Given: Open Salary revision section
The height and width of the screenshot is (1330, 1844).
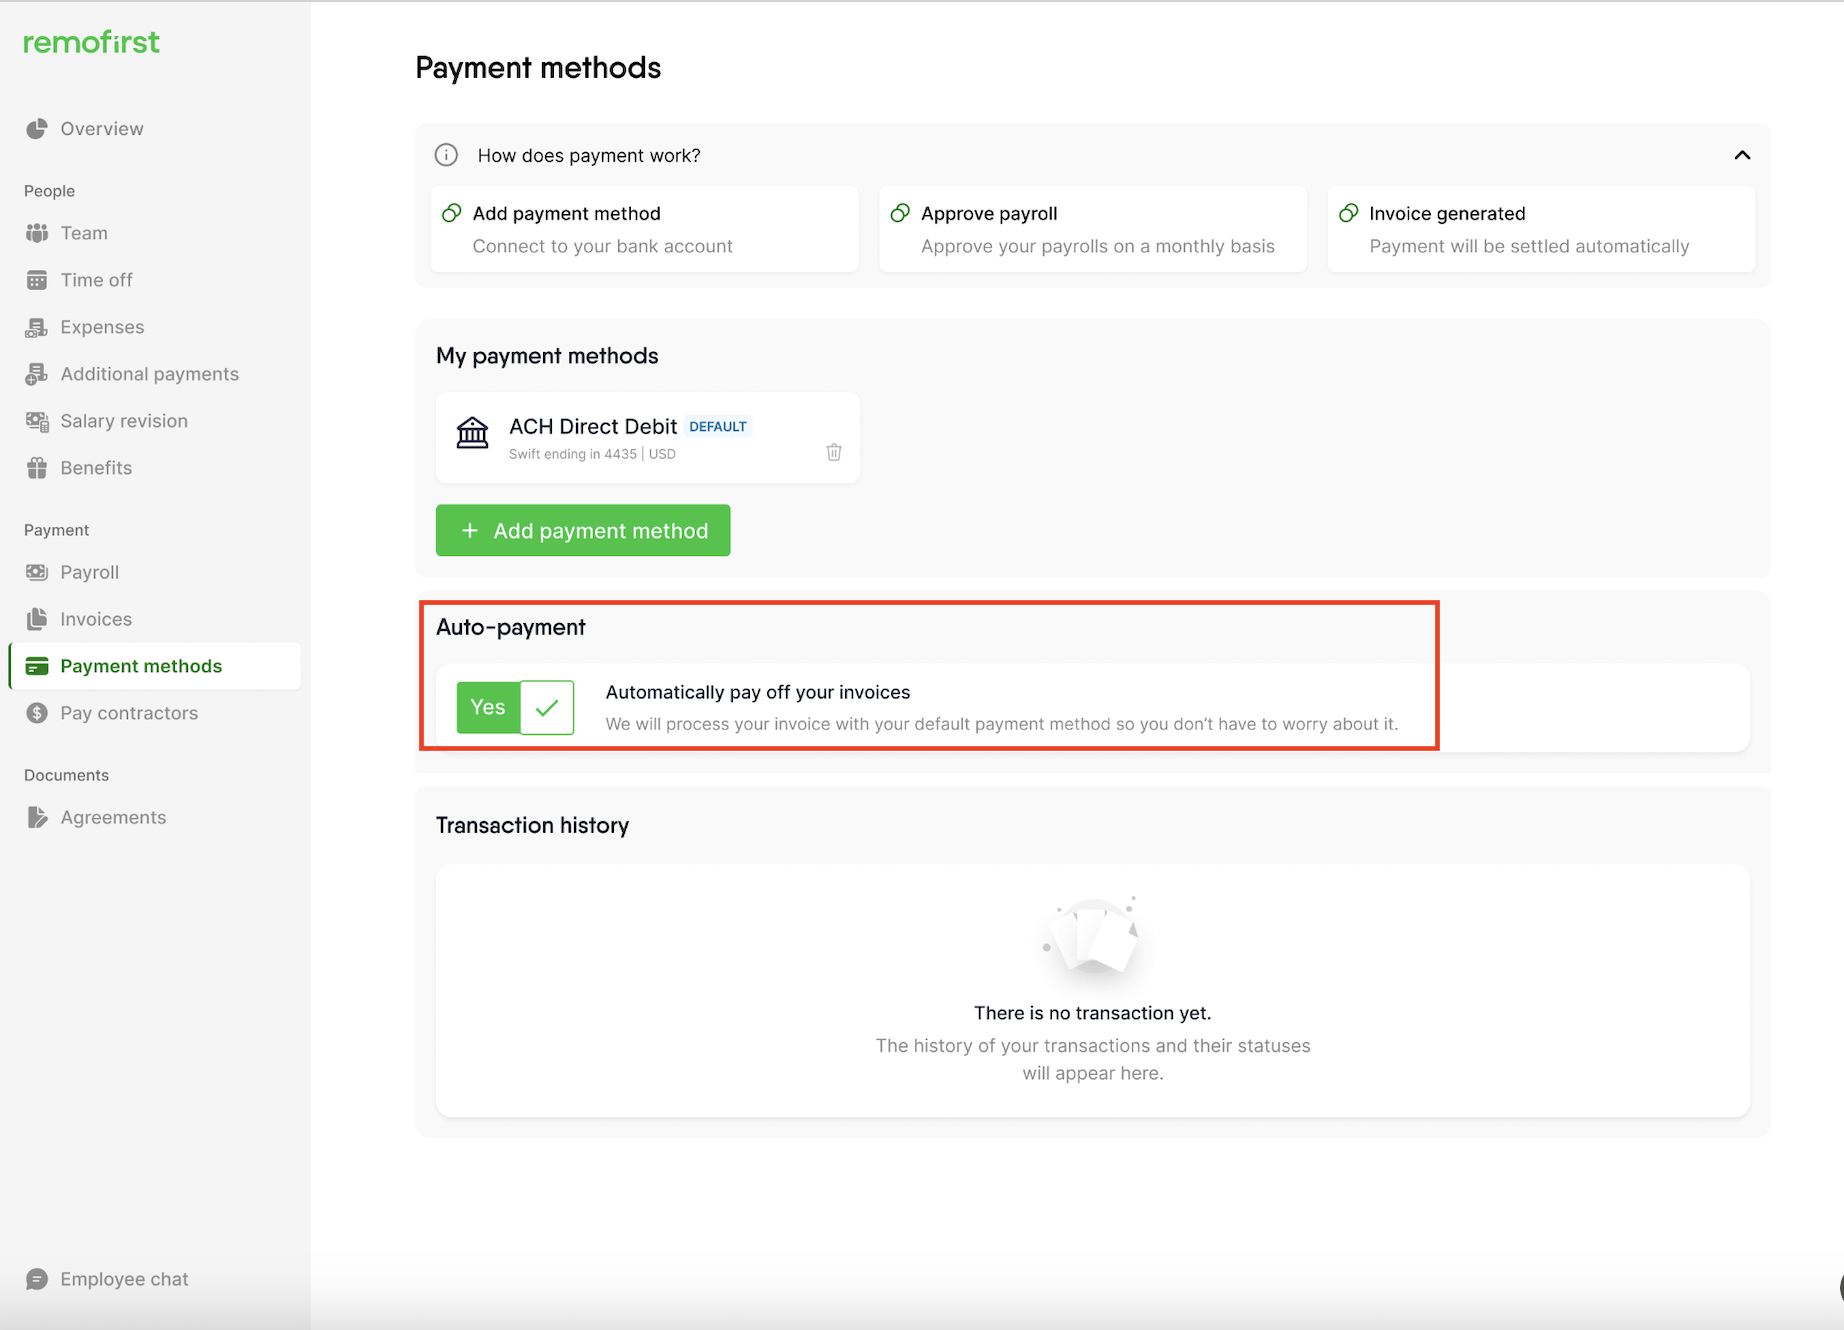Looking at the screenshot, I should click(123, 421).
